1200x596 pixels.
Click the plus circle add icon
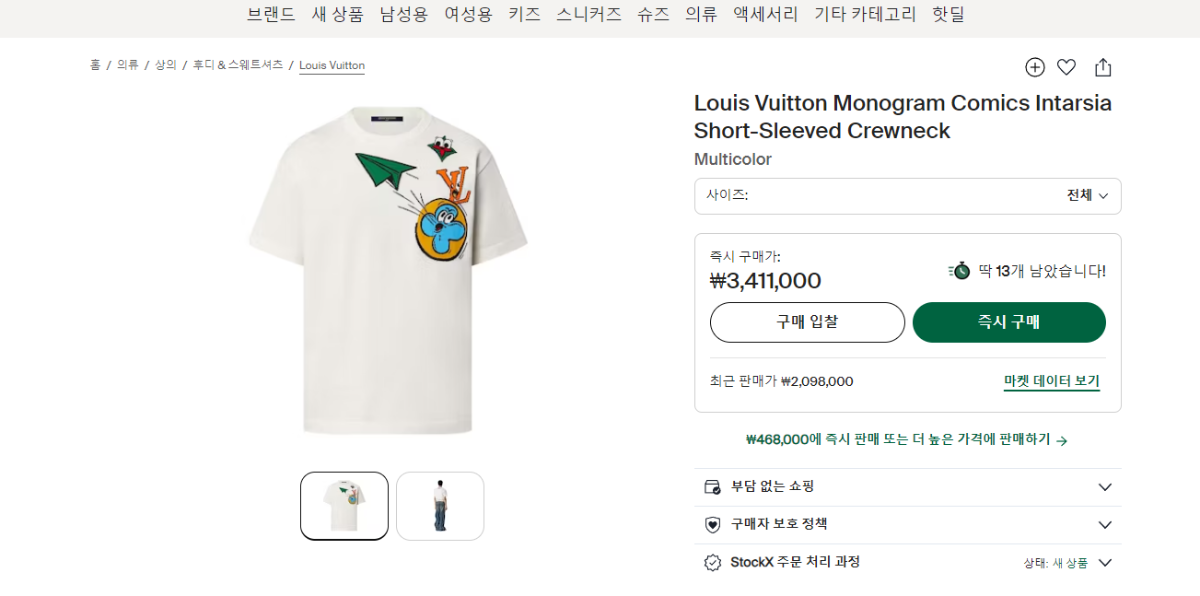[x=1035, y=67]
